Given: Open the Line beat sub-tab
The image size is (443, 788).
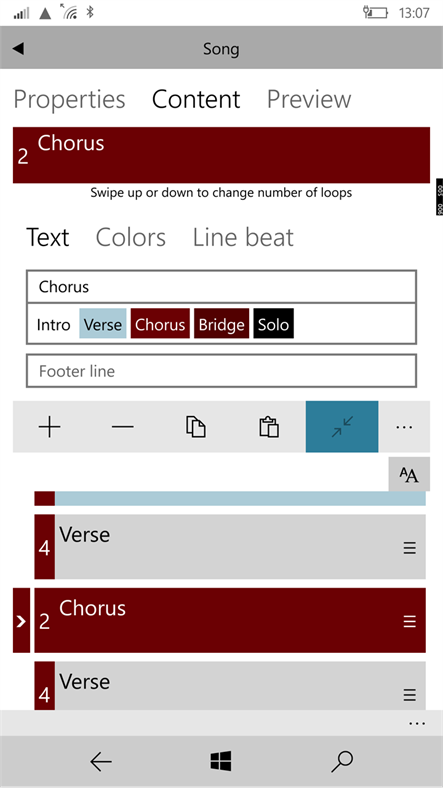Looking at the screenshot, I should click(x=243, y=237).
